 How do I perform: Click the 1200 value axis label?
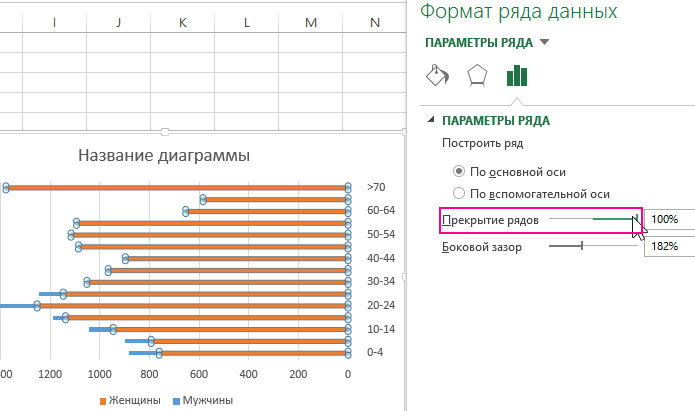[50, 374]
